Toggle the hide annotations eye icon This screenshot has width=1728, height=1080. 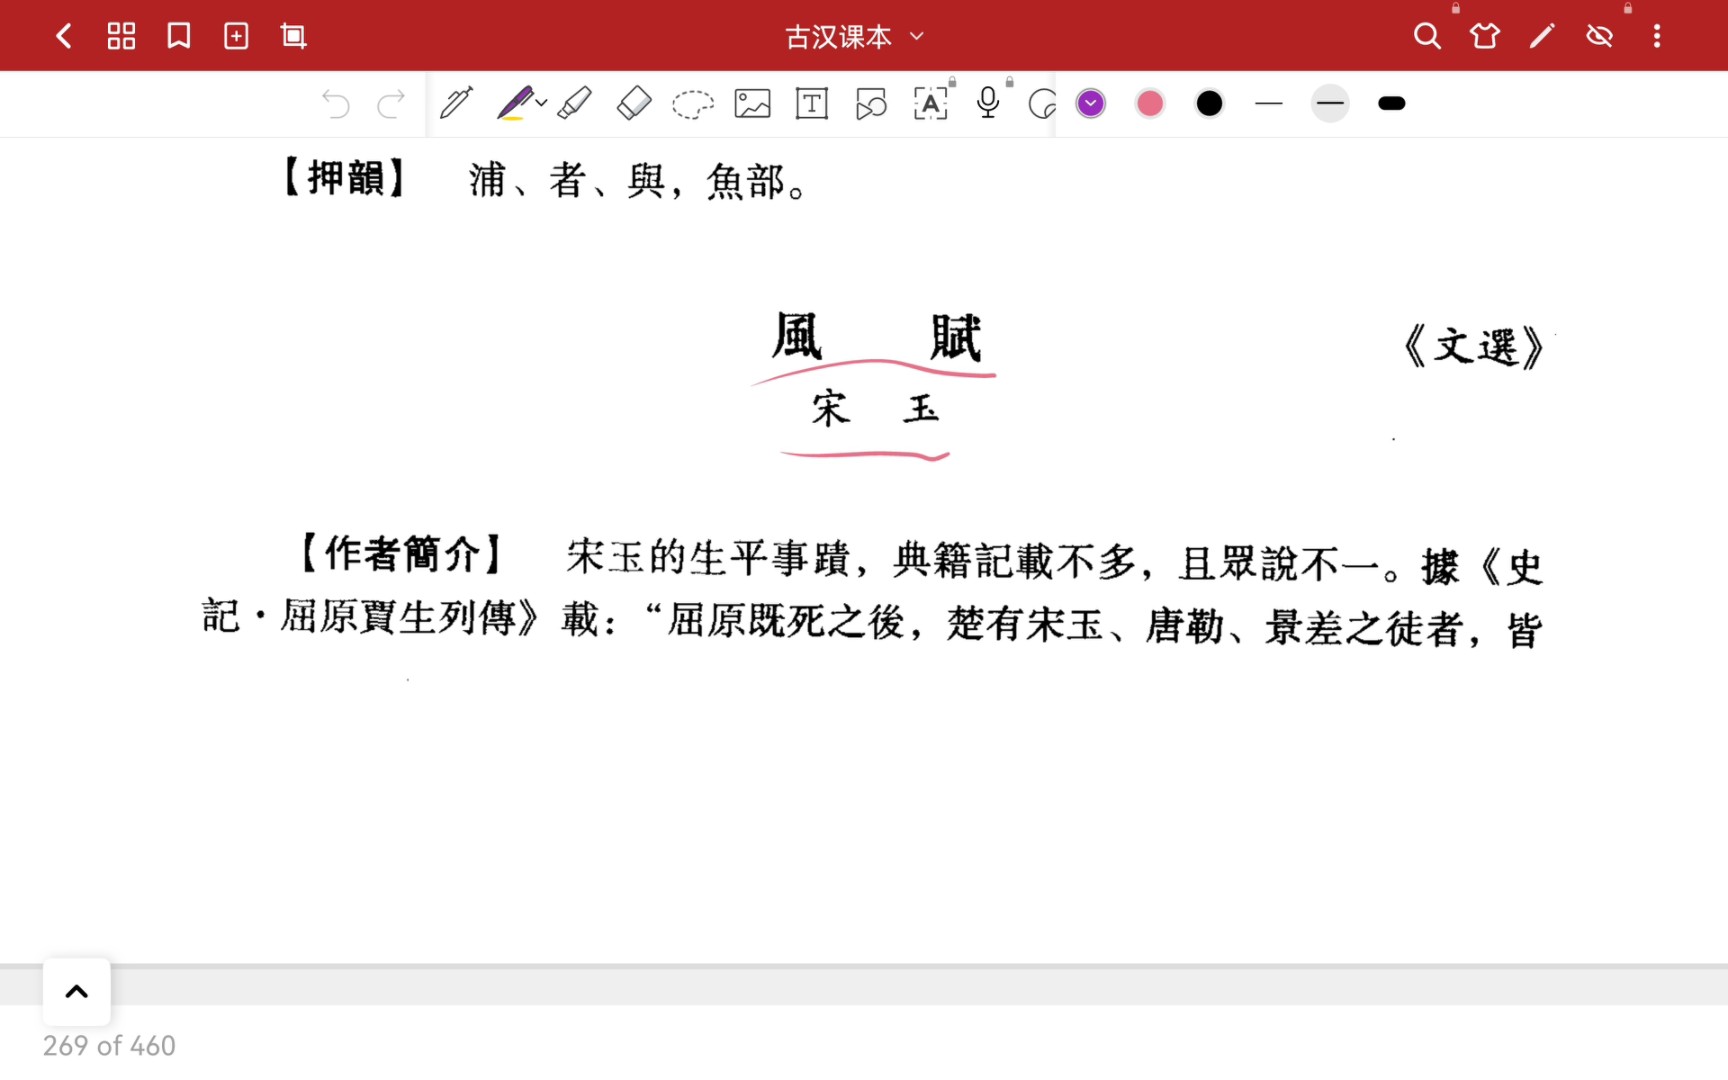[1600, 37]
